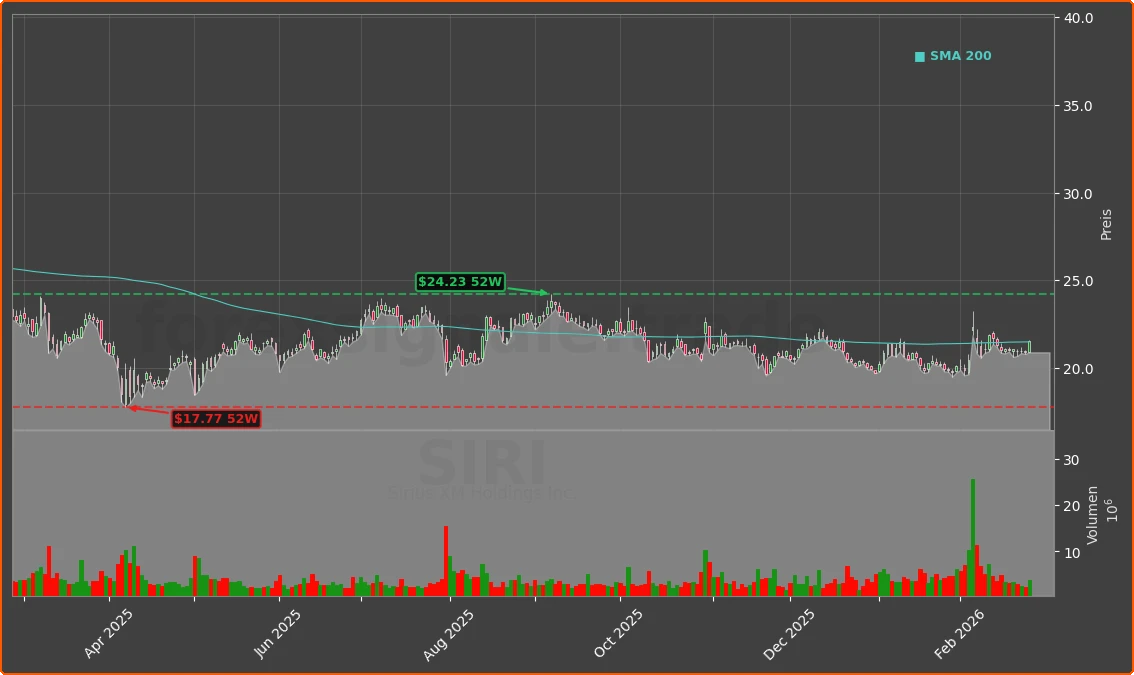Viewport: 1134px width, 675px height.
Task: Select the Jun 2025 date axis label
Action: pos(278,633)
